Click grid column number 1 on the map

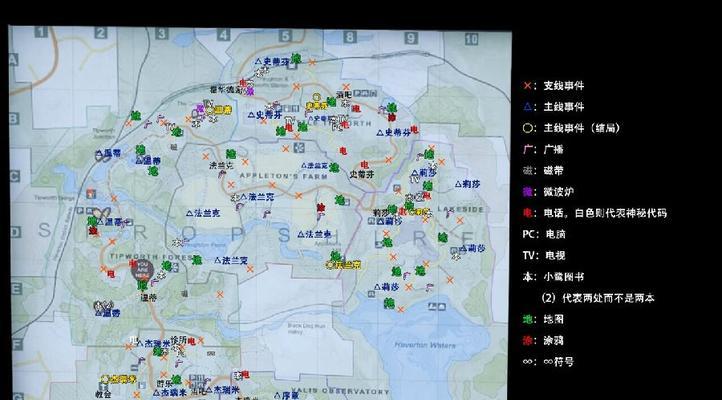click(41, 32)
